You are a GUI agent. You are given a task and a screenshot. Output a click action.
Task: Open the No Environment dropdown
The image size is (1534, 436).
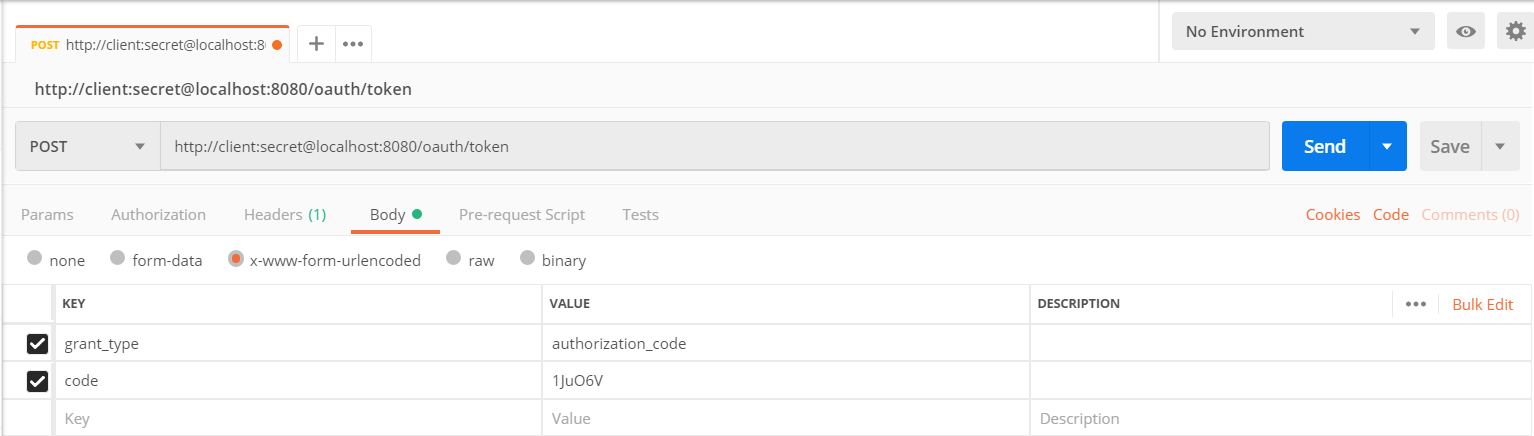[x=1302, y=31]
